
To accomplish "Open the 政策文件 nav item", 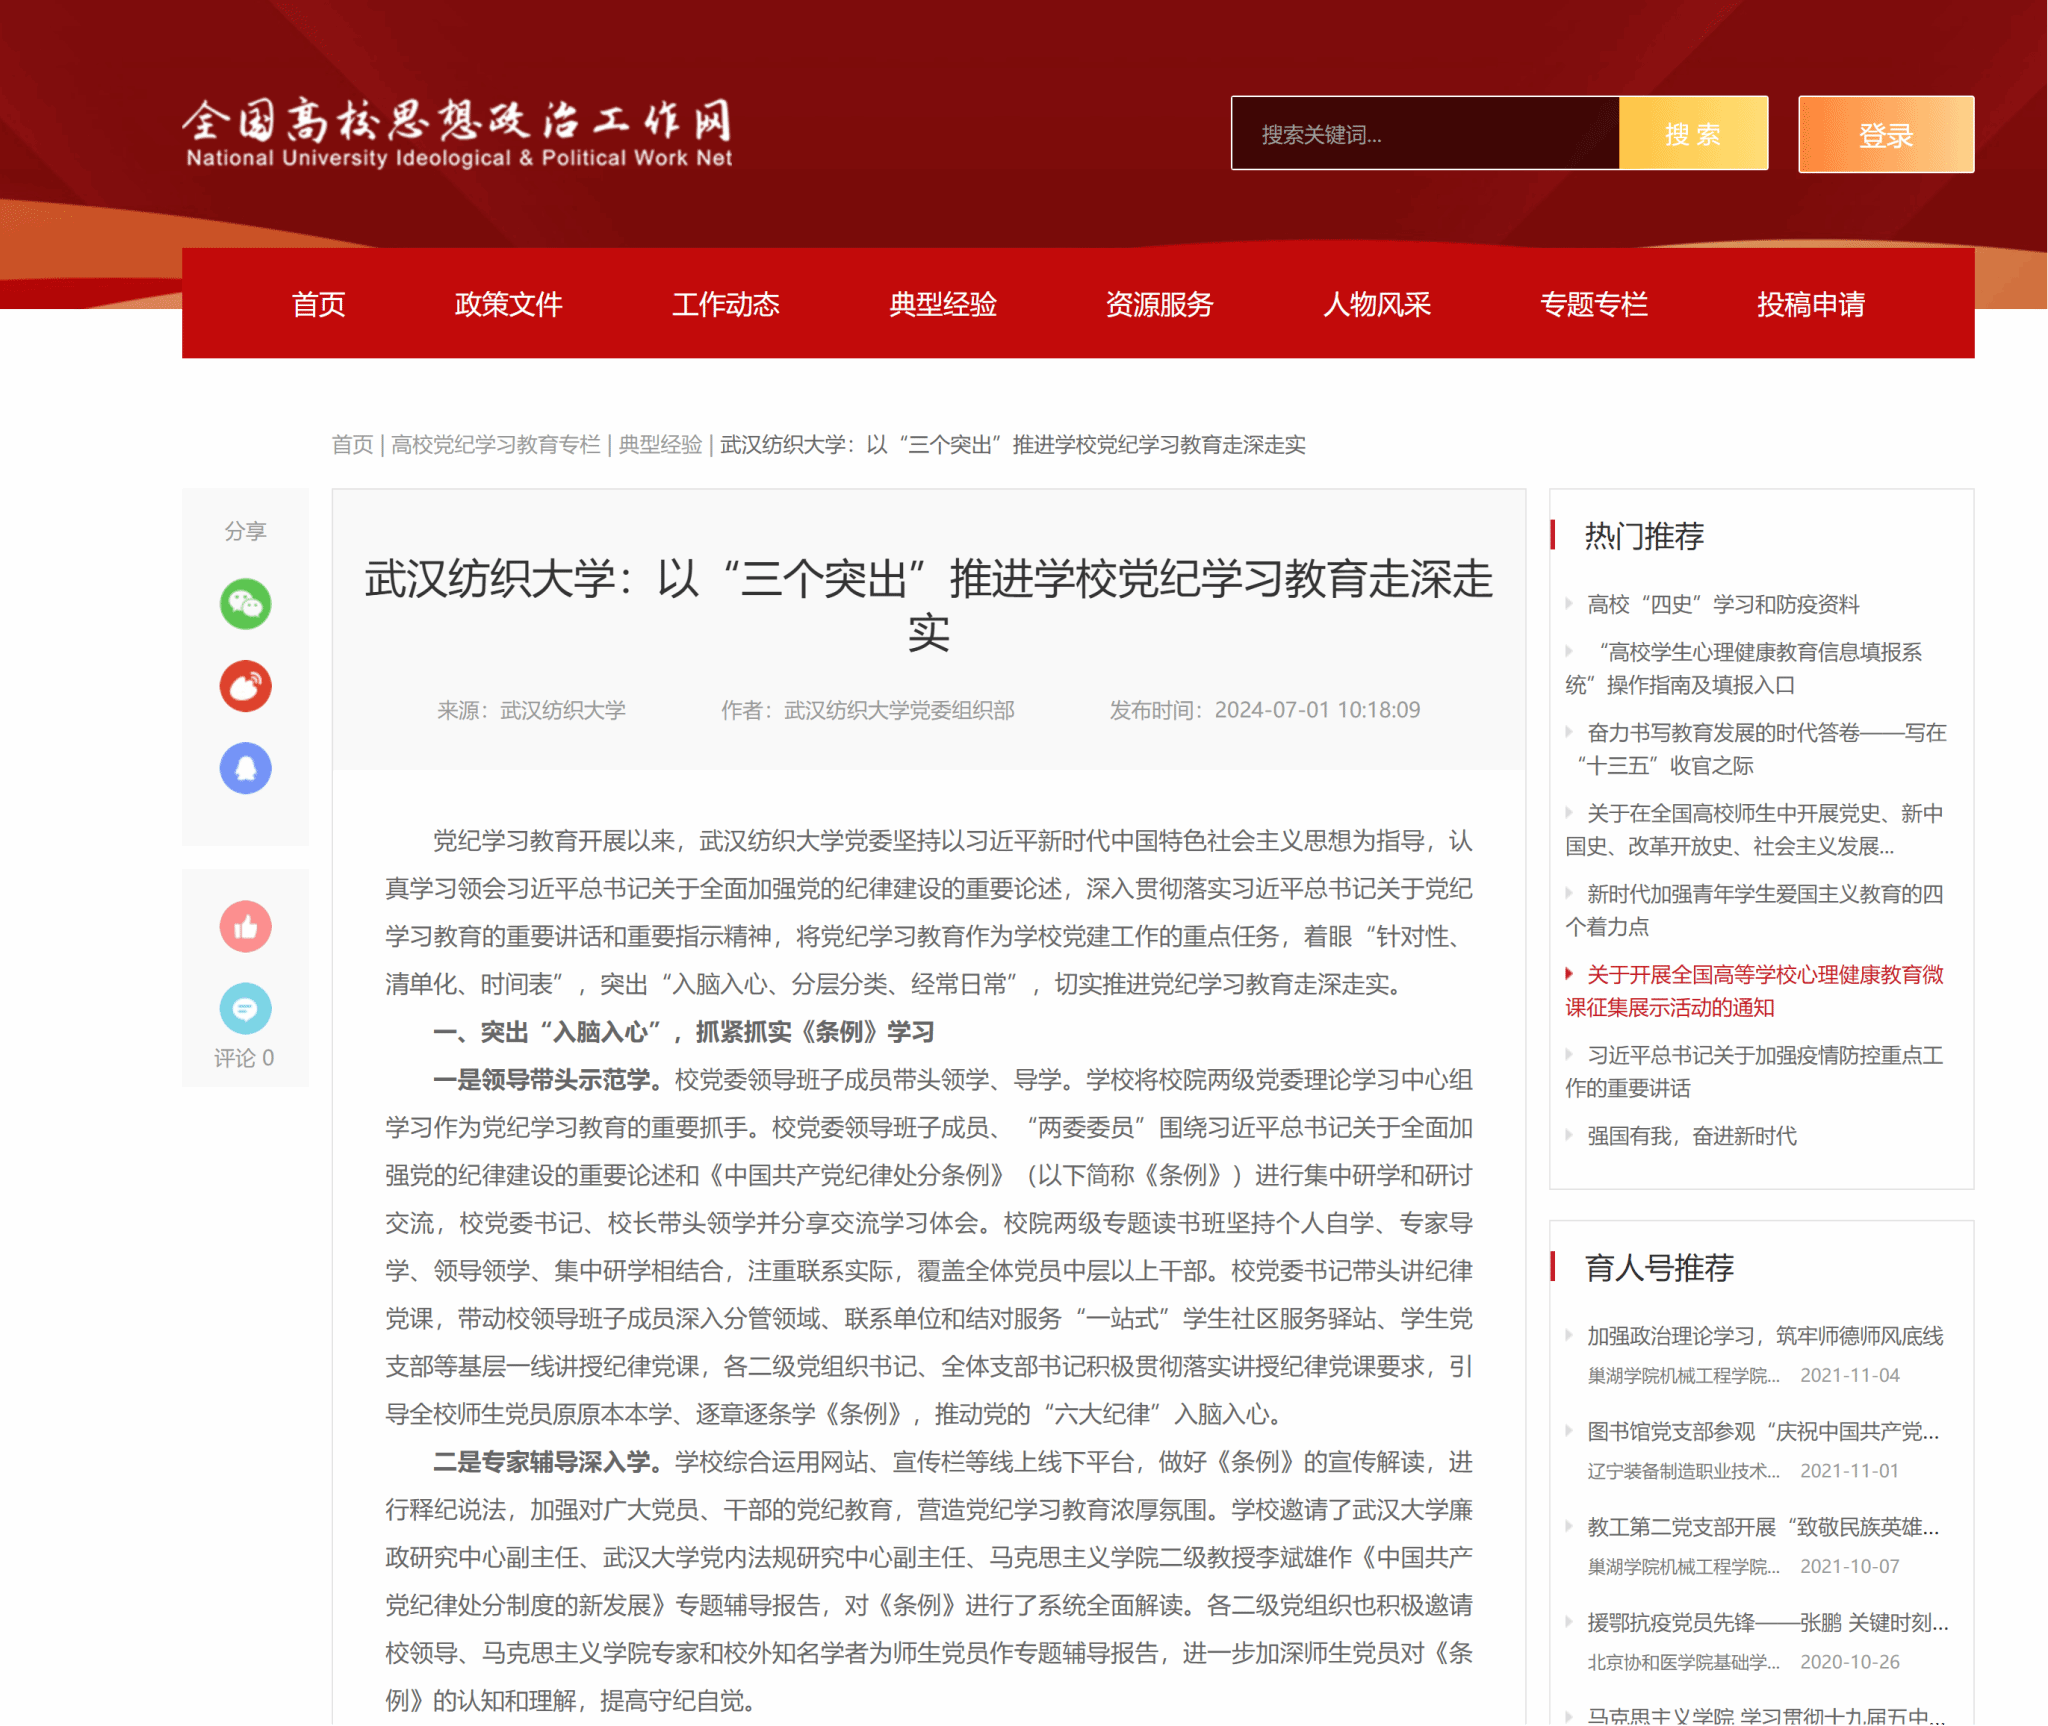I will (508, 304).
